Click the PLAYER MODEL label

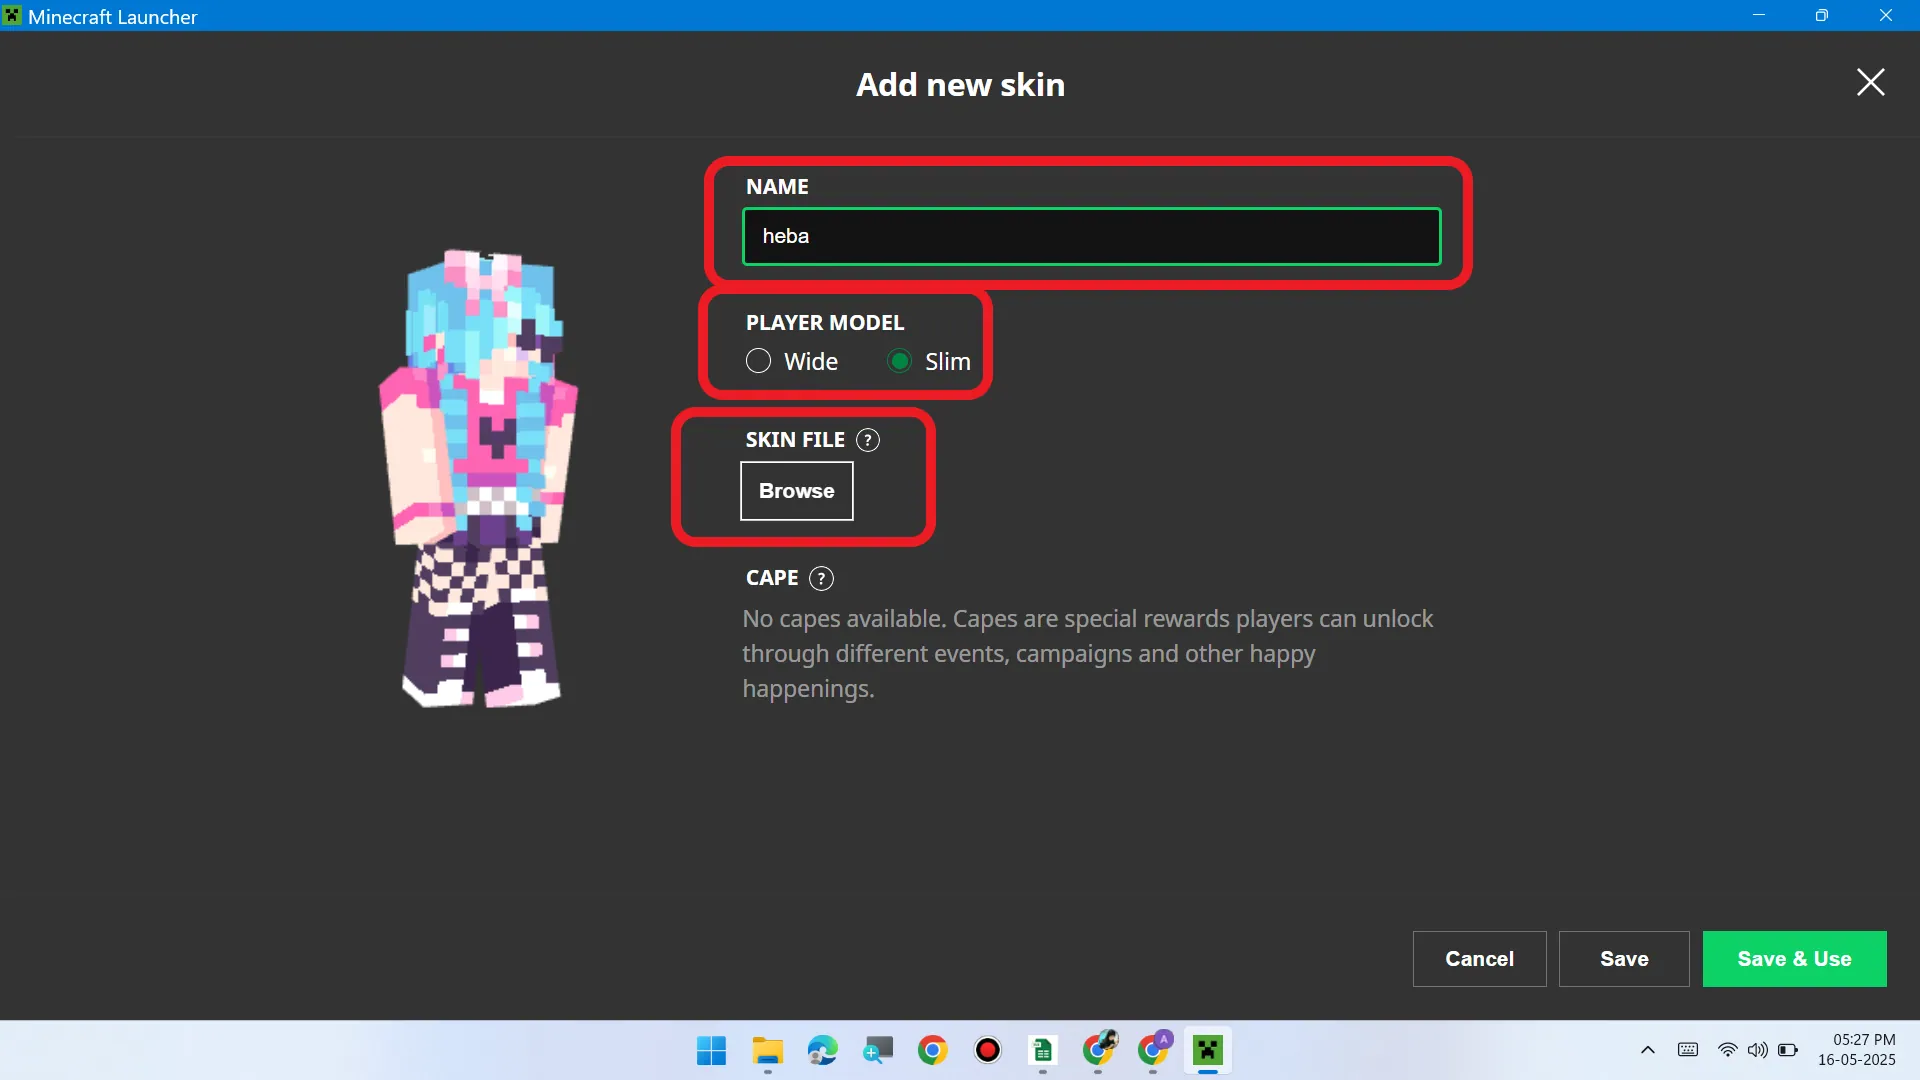point(825,323)
